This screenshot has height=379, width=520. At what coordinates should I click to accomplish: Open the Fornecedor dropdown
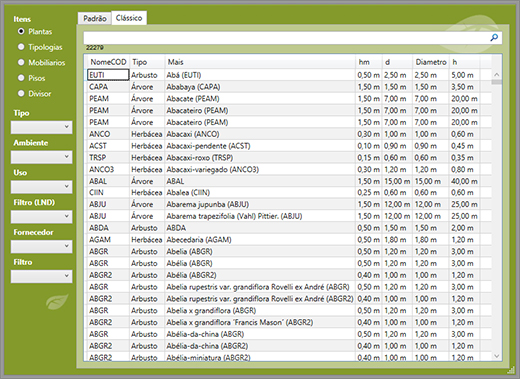click(41, 247)
